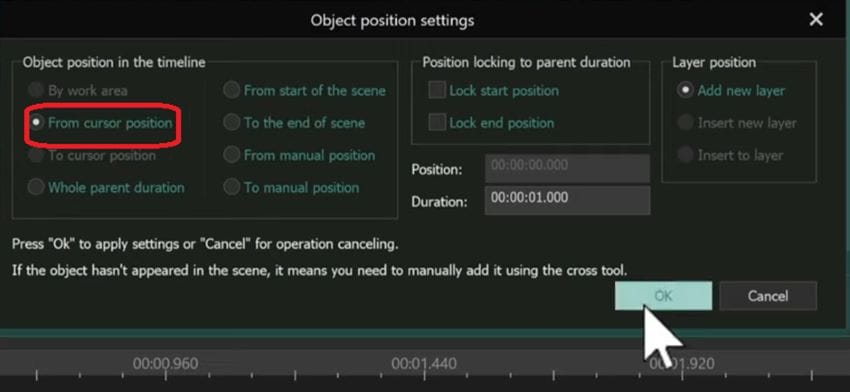
Task: Click the 00:00.960 timeline mark
Action: pyautogui.click(x=165, y=363)
